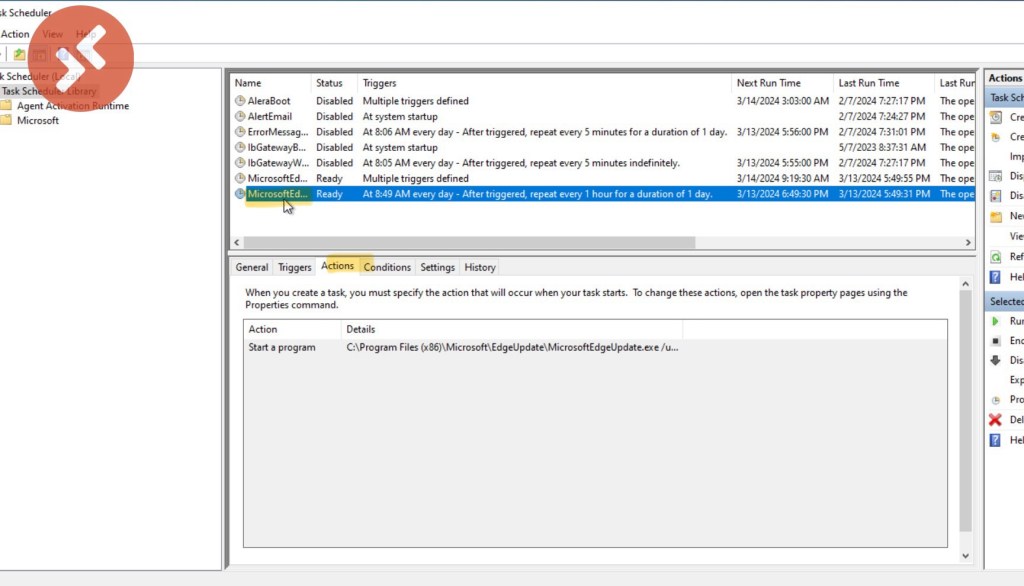Click the Disable down-arrow icon
The image size is (1024, 586).
tap(995, 360)
